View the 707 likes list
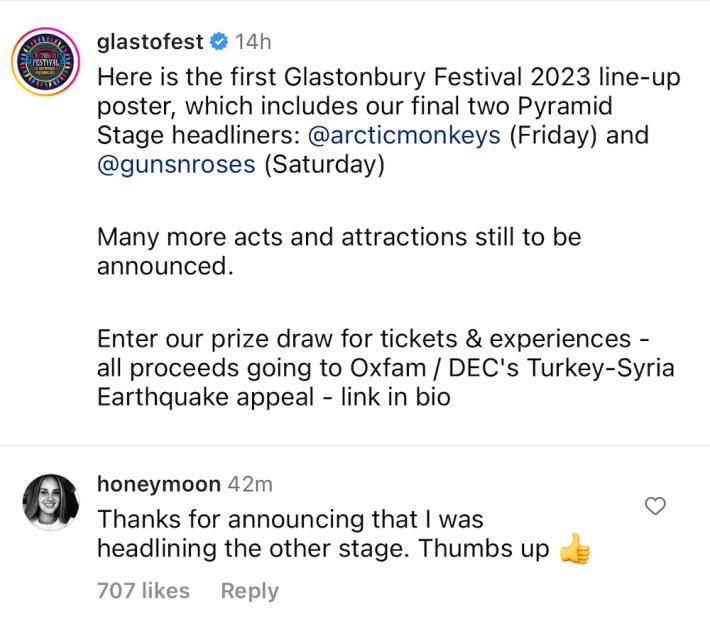 point(143,591)
